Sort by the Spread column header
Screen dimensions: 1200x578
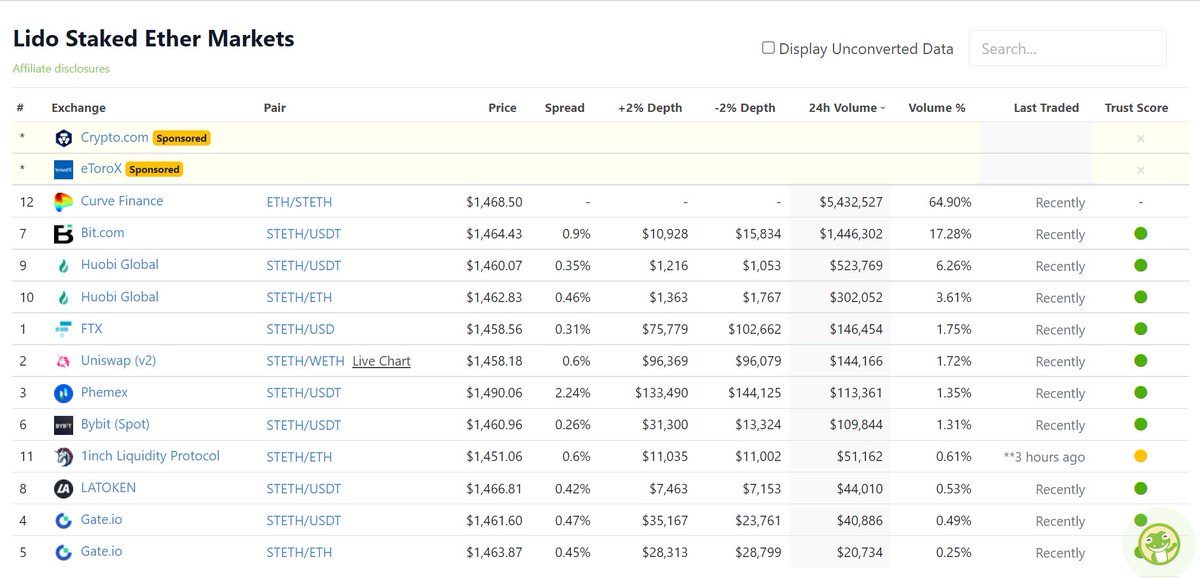coord(565,108)
